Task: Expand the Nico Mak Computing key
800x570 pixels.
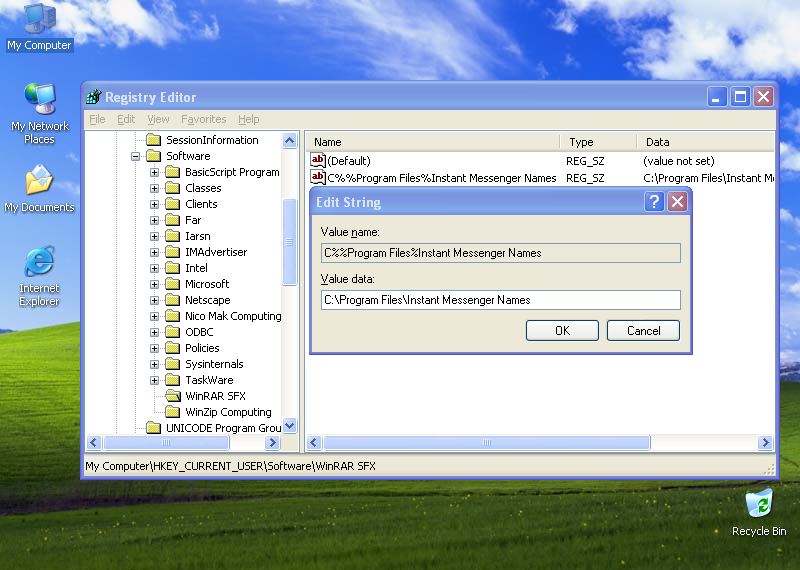Action: click(154, 316)
